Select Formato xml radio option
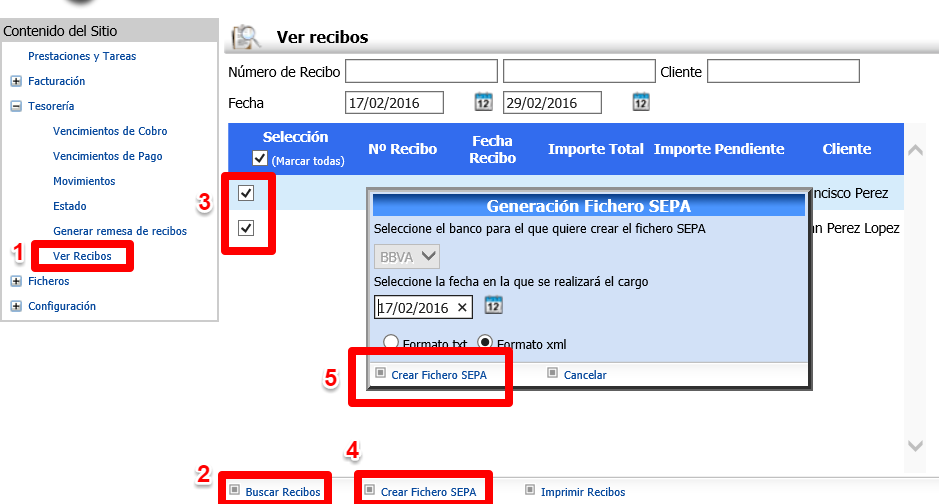Viewport: 939px width, 504px height. (485, 342)
